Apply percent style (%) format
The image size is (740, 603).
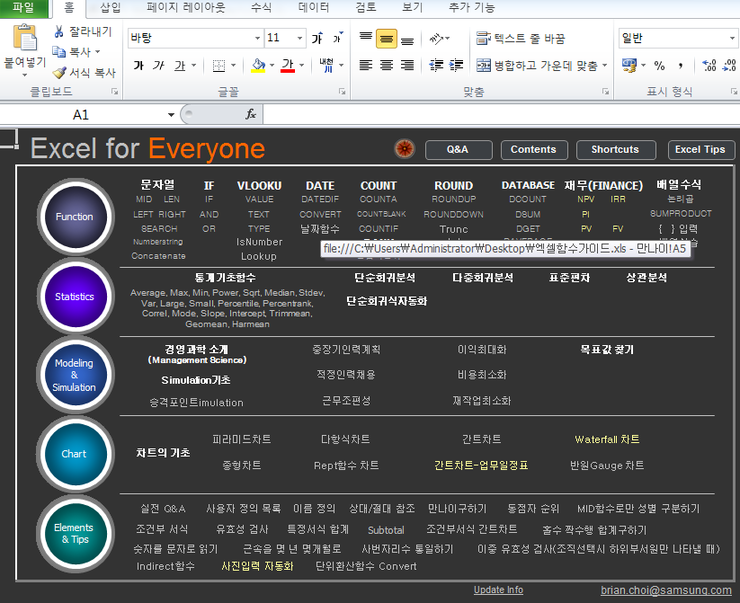[x=659, y=65]
